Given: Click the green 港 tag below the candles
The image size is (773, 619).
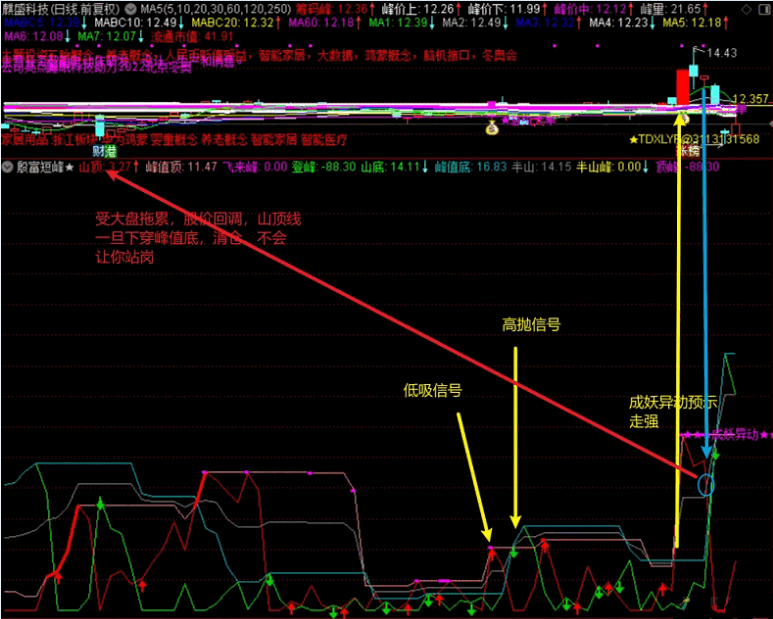Looking at the screenshot, I should (111, 150).
